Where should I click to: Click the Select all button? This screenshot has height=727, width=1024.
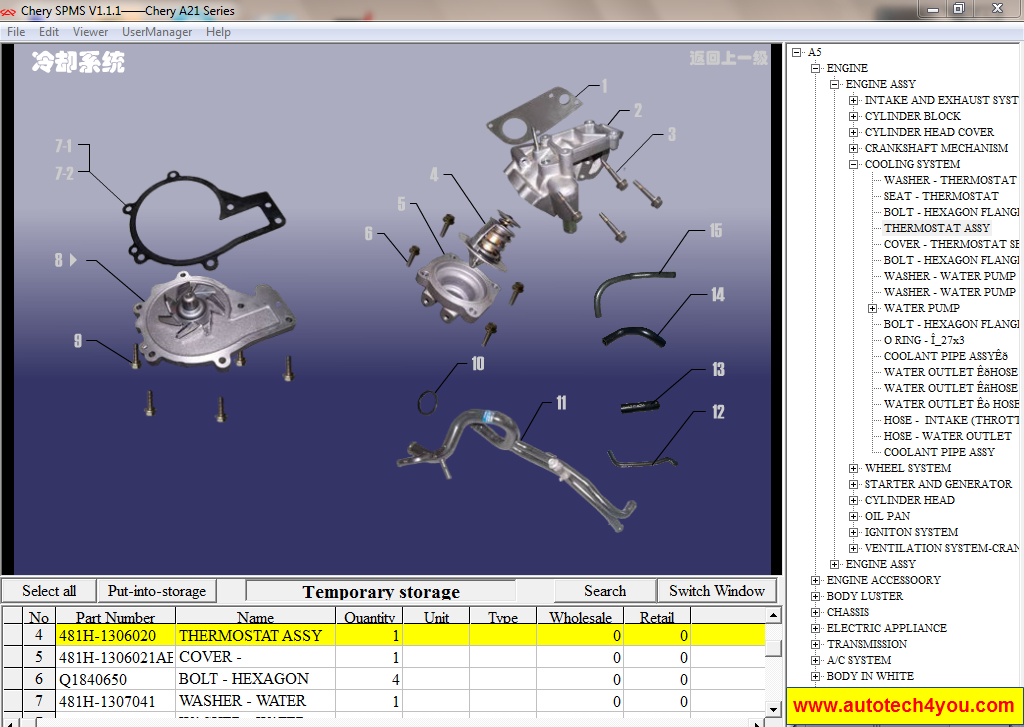tap(49, 590)
